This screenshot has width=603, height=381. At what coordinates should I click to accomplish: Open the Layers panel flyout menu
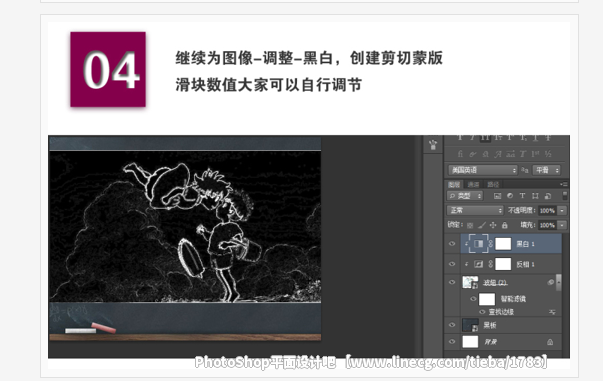[564, 185]
